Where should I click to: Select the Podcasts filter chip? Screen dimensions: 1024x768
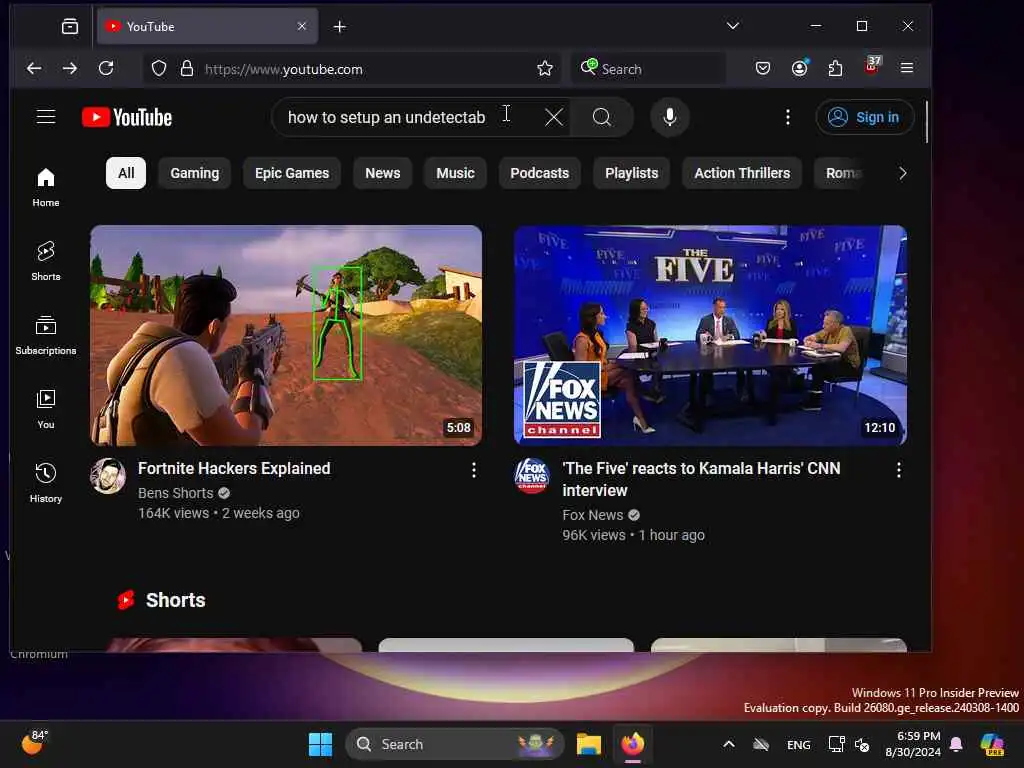click(539, 173)
